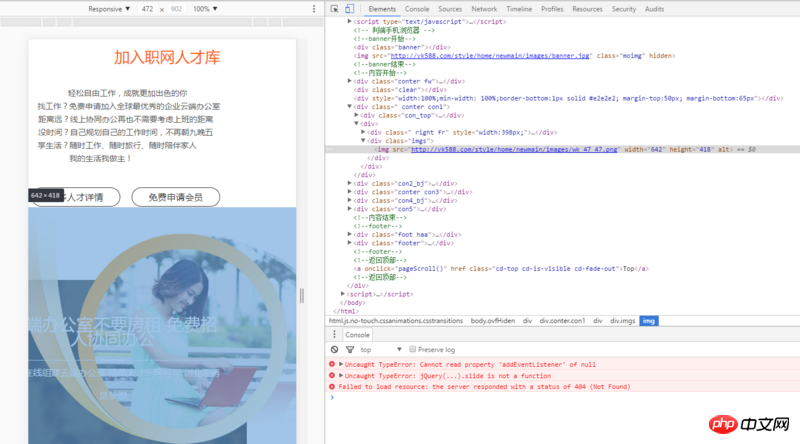Click red error icon of 404 message
Image resolution: width=800 pixels, height=444 pixels.
point(333,386)
